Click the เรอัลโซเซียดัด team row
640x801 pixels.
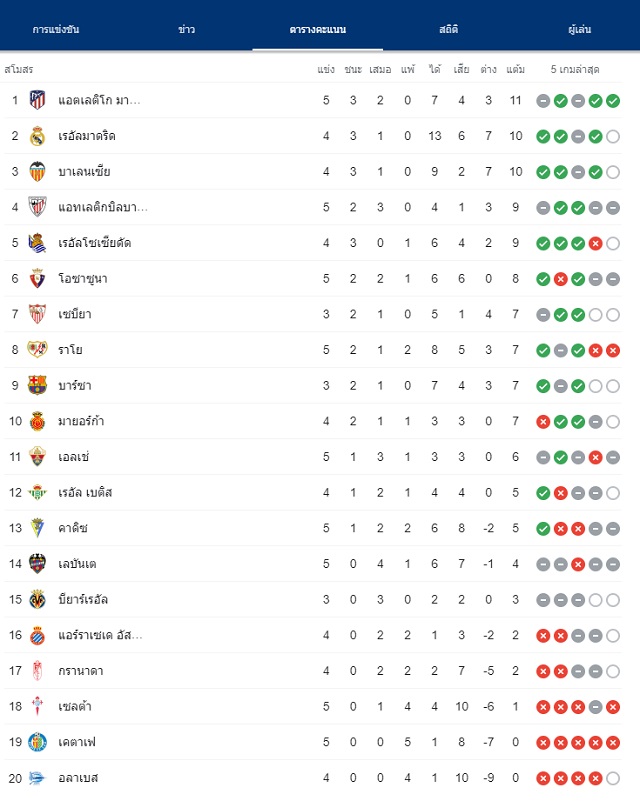pos(313,243)
